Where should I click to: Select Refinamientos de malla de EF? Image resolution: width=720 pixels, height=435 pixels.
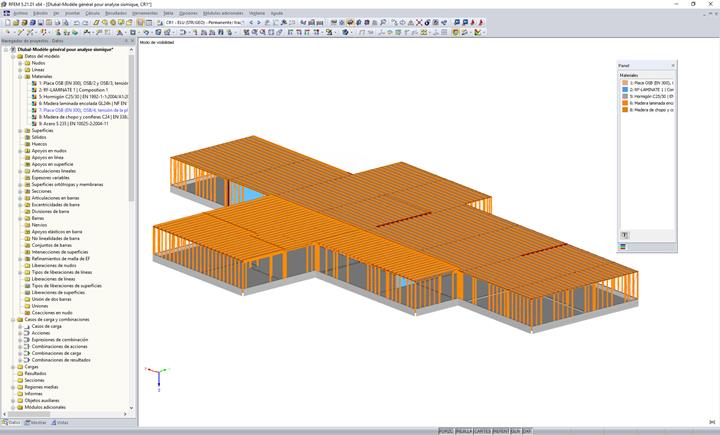61,259
